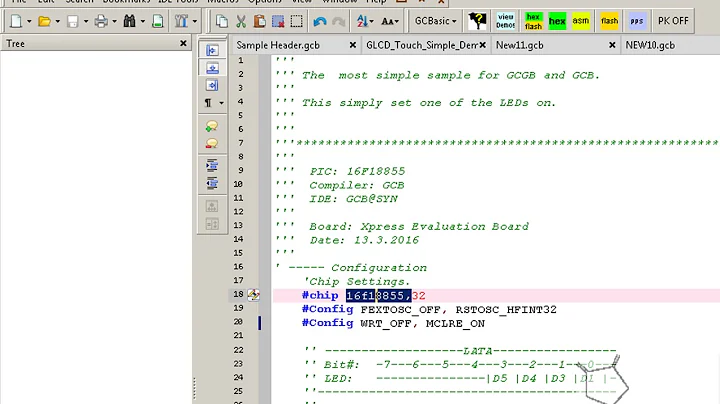Close the Sample Header.gcb tab
The width and height of the screenshot is (720, 404).
coord(353,45)
